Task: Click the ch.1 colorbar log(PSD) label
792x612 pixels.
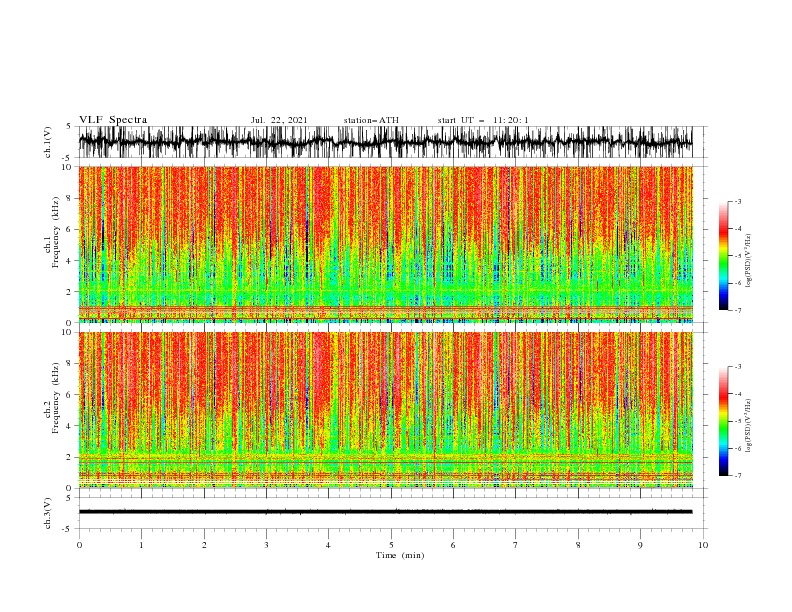Action: pos(749,261)
